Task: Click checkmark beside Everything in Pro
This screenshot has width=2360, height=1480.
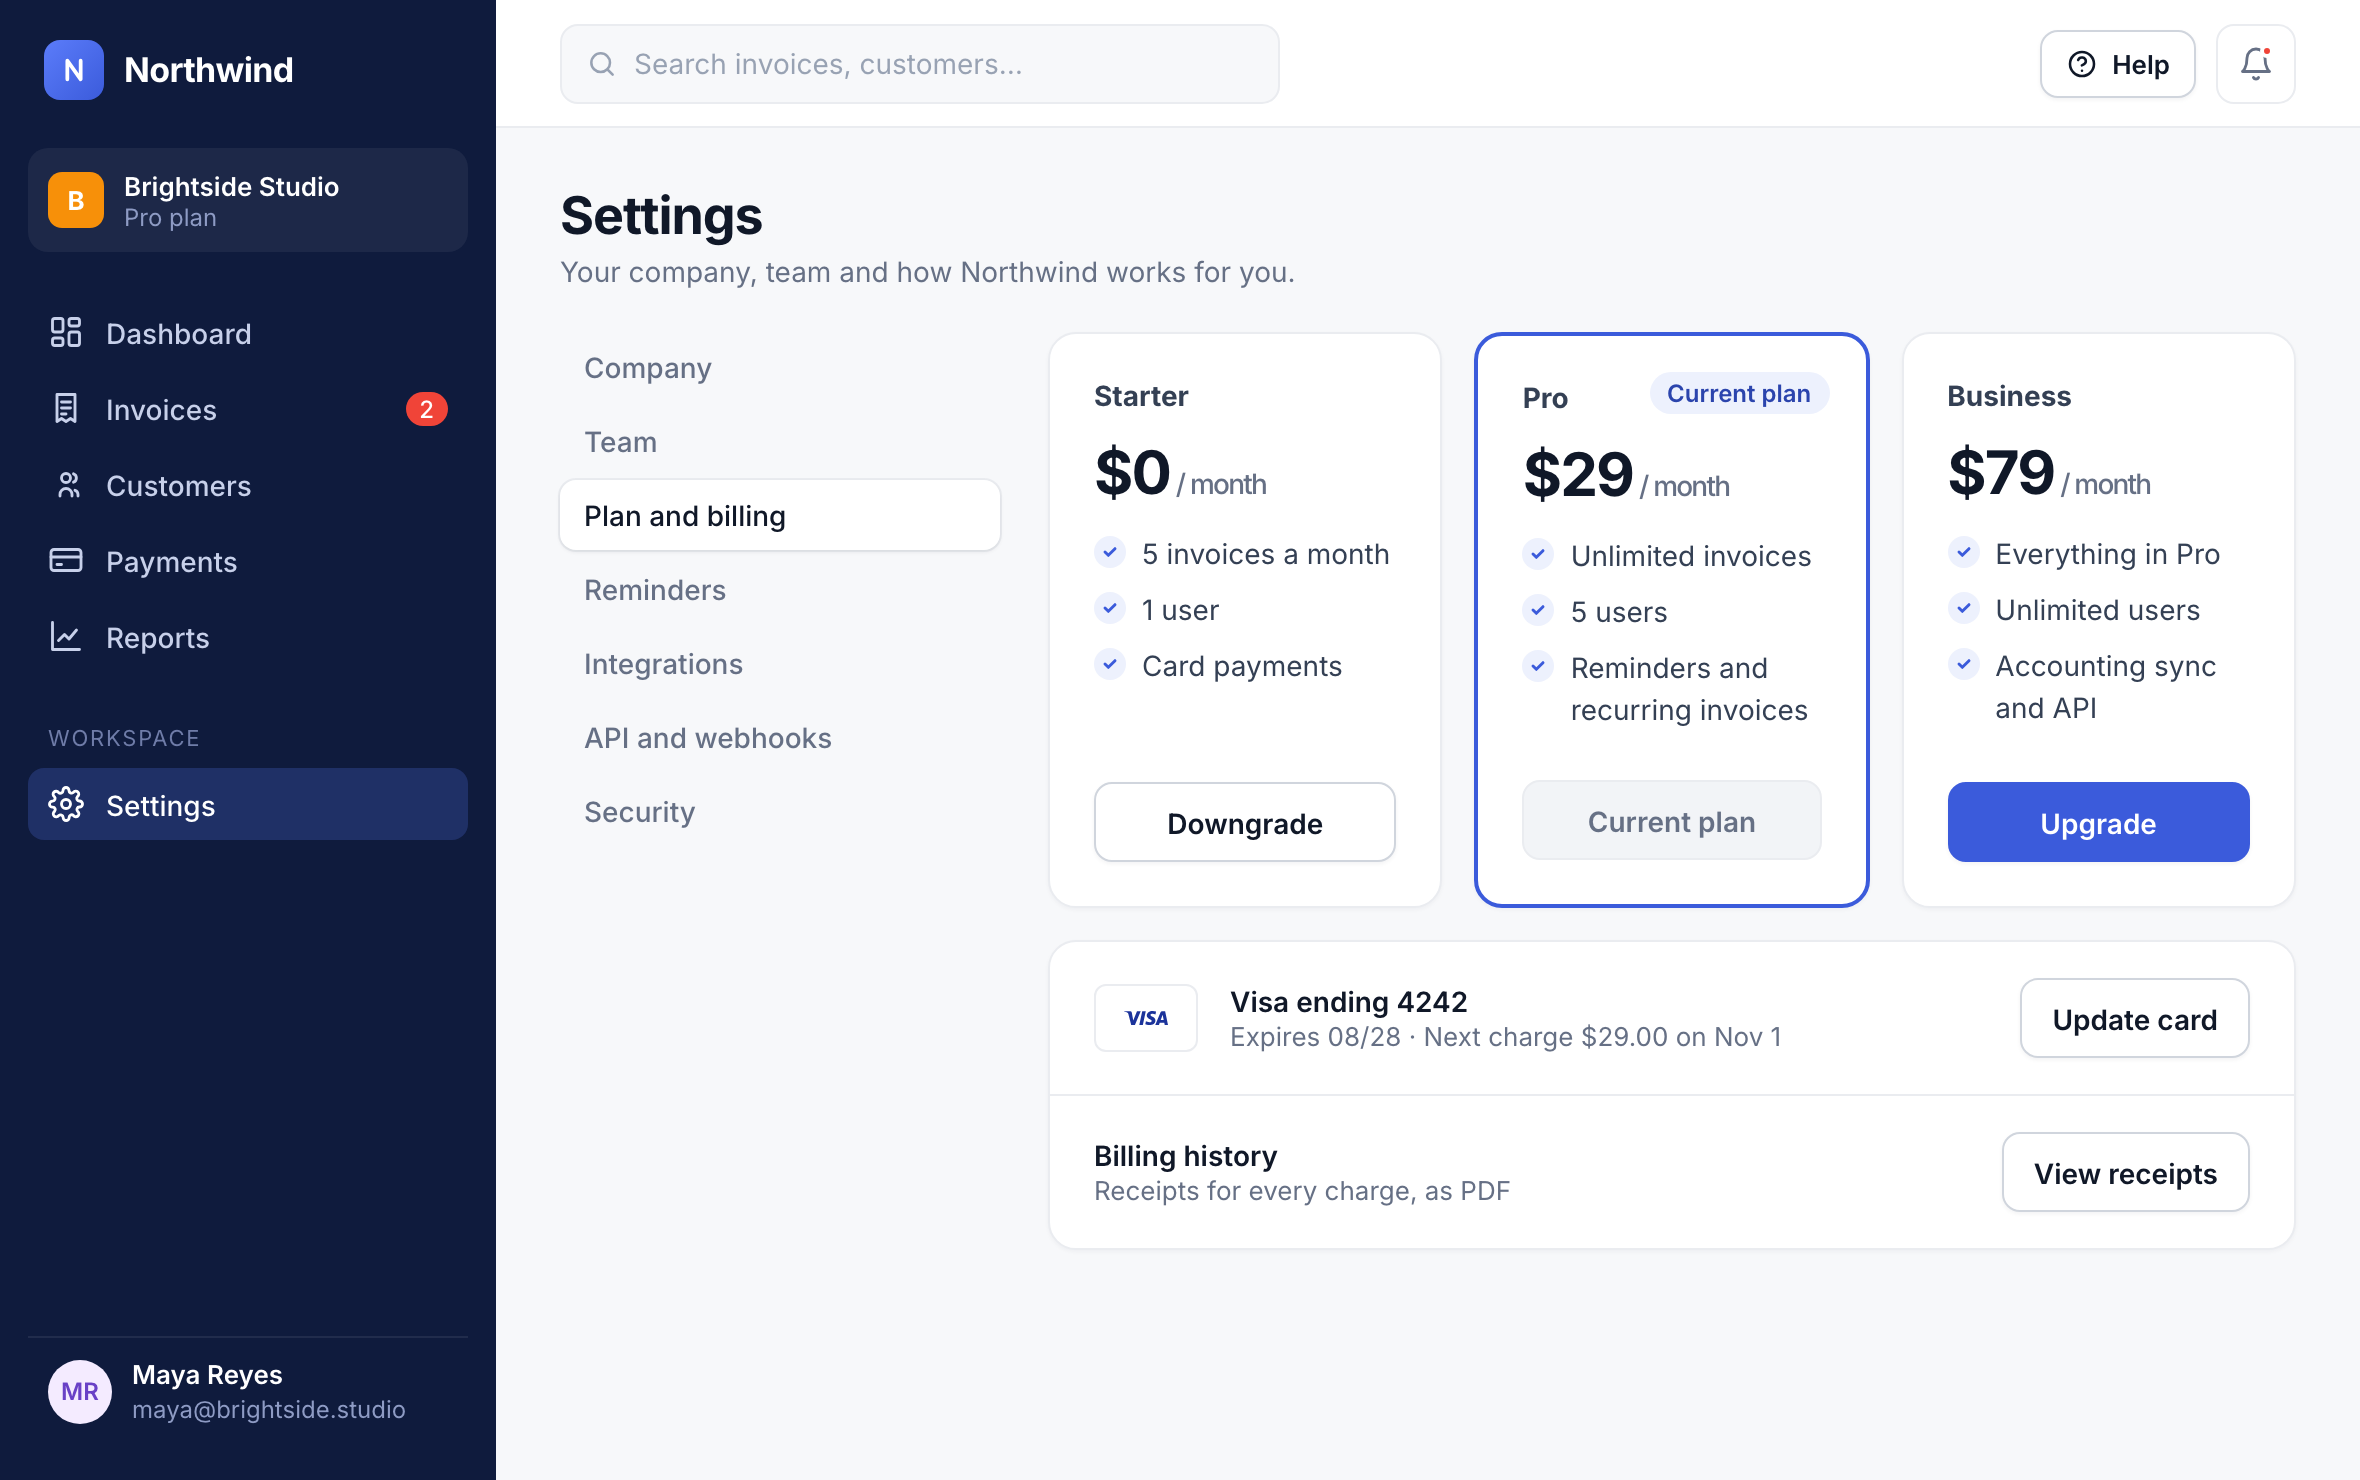Action: [x=1963, y=552]
